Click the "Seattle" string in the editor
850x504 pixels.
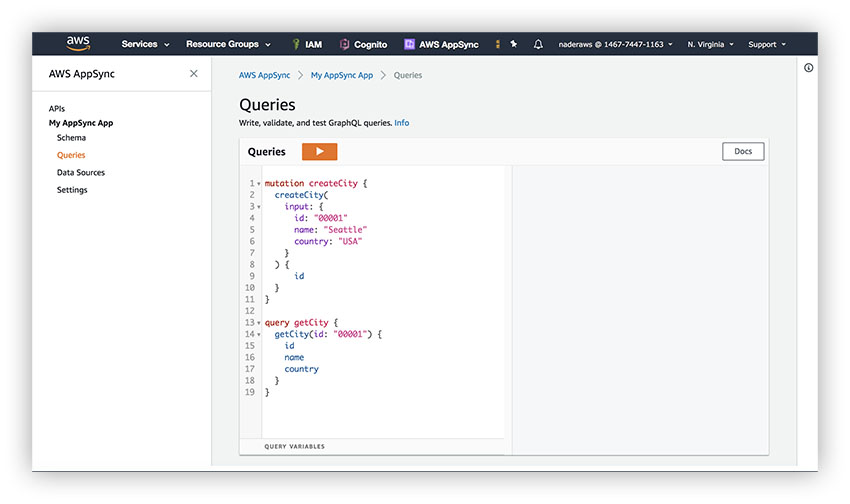[345, 230]
